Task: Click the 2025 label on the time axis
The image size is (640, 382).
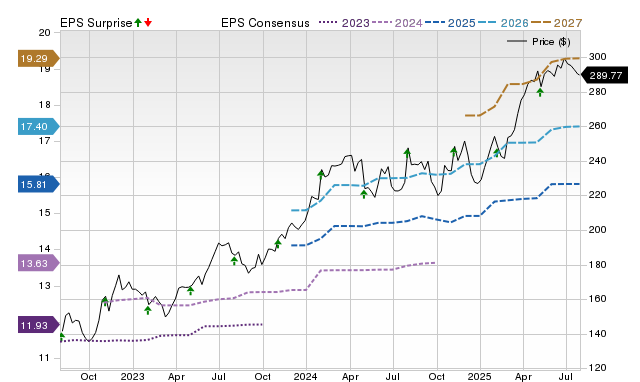Action: point(480,376)
